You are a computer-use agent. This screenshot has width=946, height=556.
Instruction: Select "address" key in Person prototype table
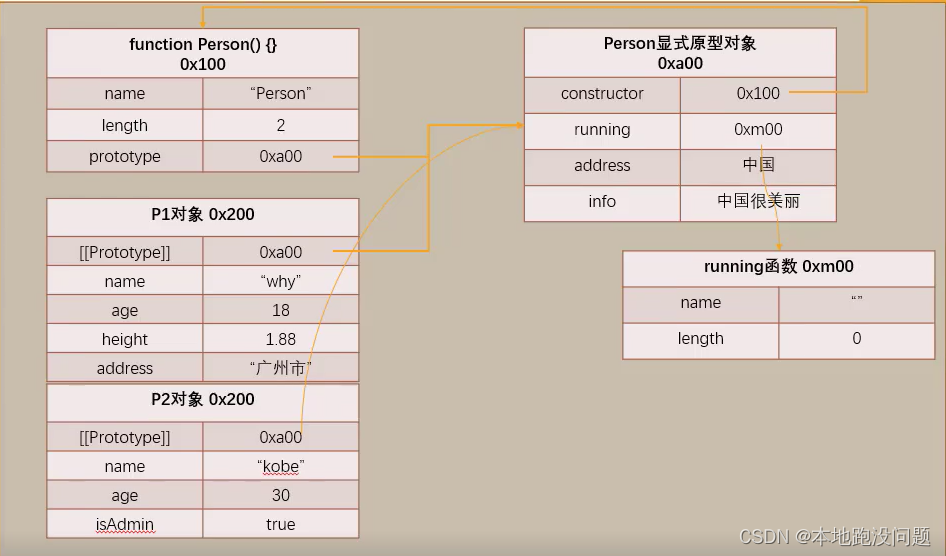[602, 167]
